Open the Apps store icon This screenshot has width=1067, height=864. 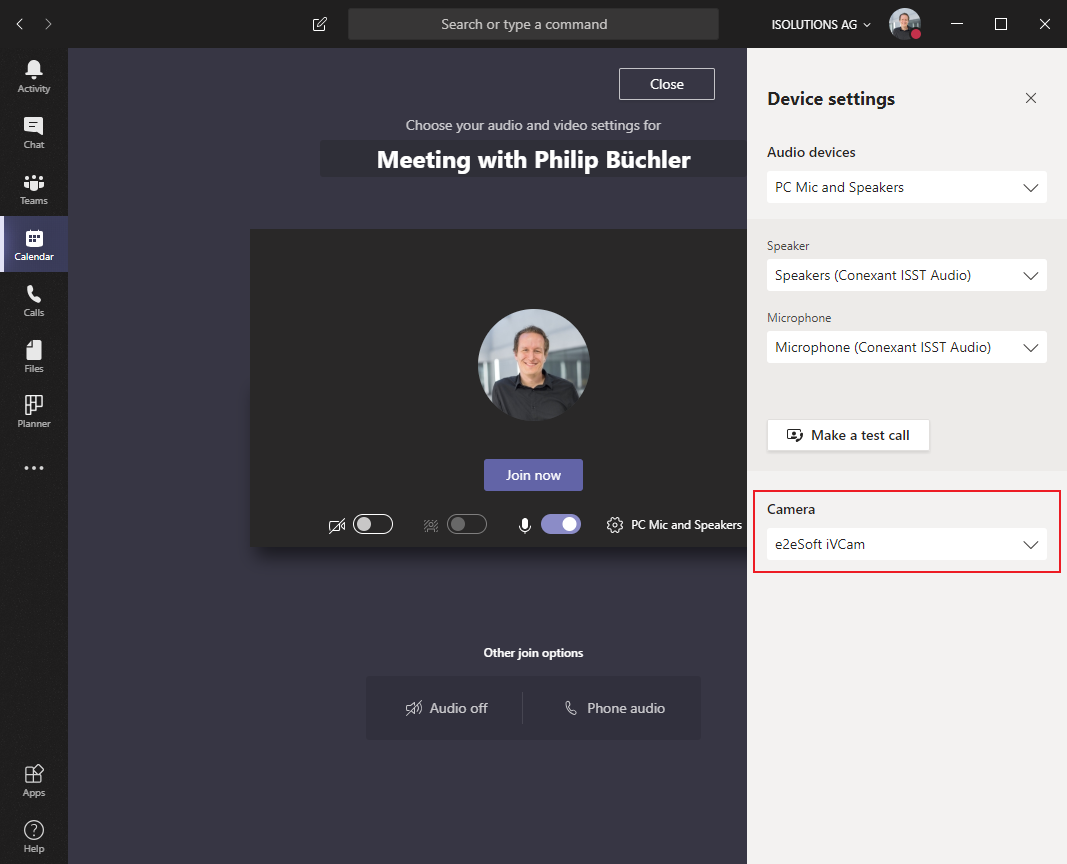pyautogui.click(x=34, y=780)
